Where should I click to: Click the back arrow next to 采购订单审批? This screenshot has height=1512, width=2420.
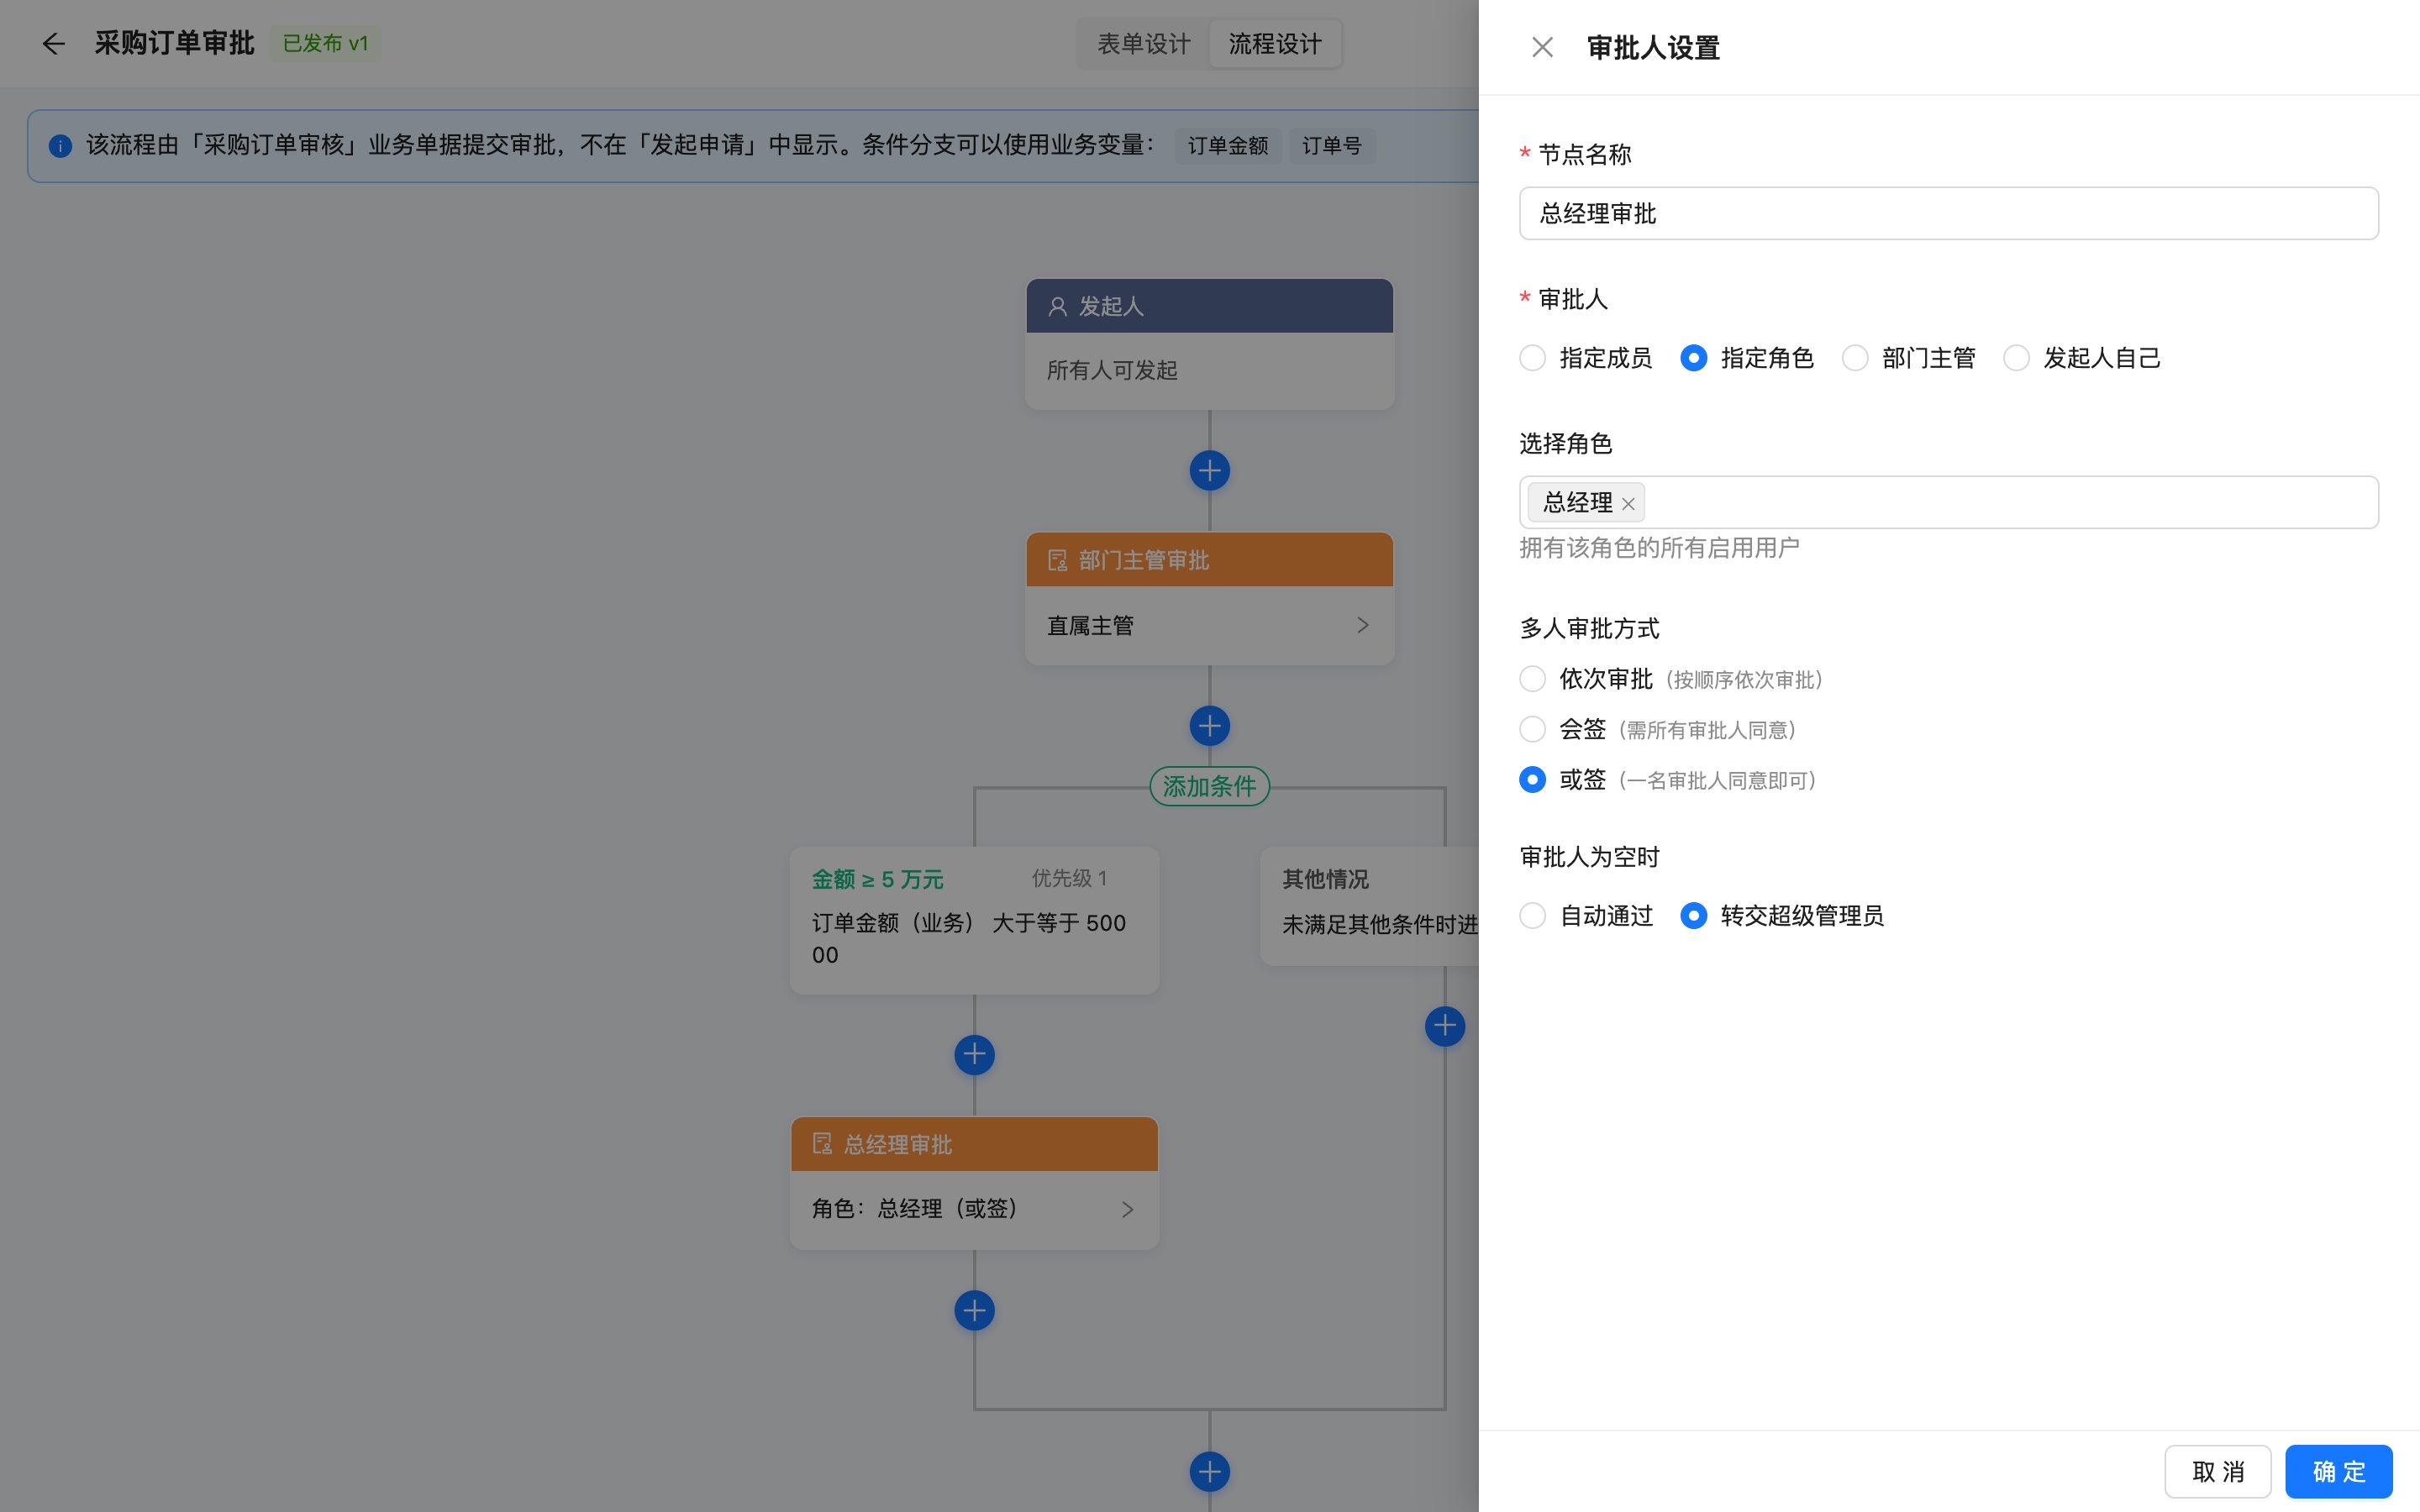tap(53, 44)
